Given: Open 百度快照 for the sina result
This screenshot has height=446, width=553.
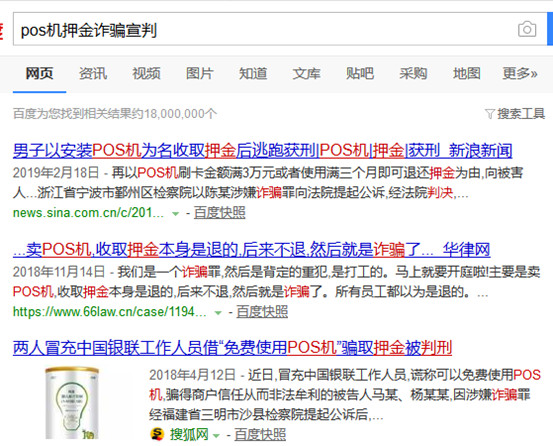Looking at the screenshot, I should click(219, 213).
